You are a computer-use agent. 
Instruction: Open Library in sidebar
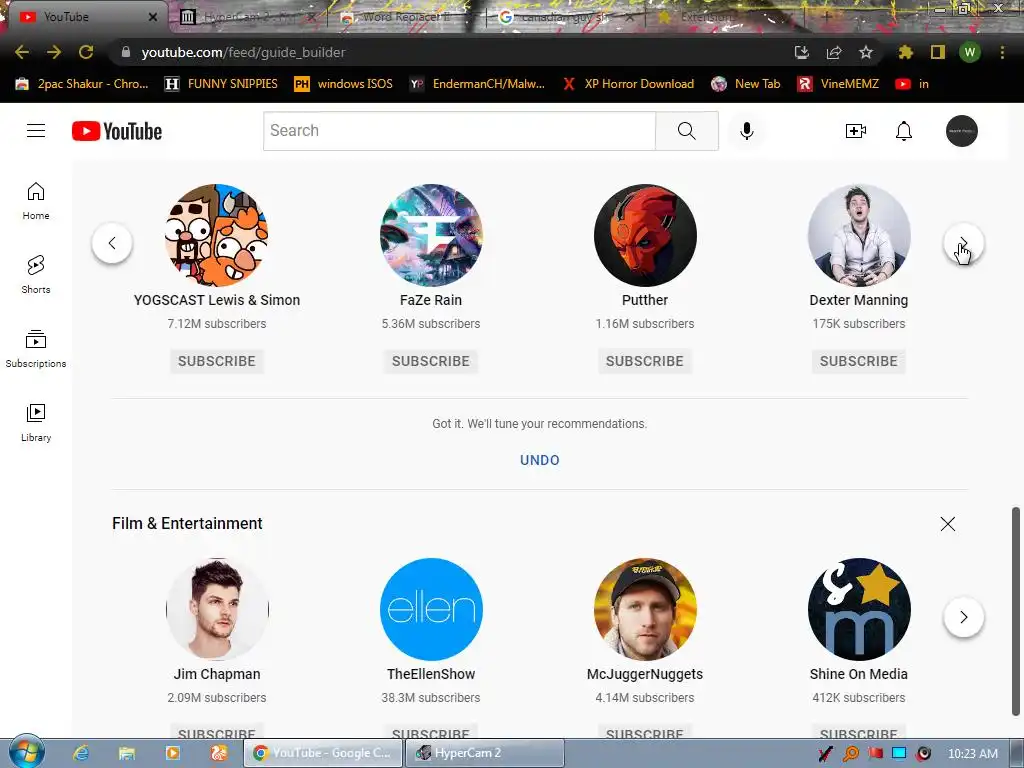tap(36, 423)
